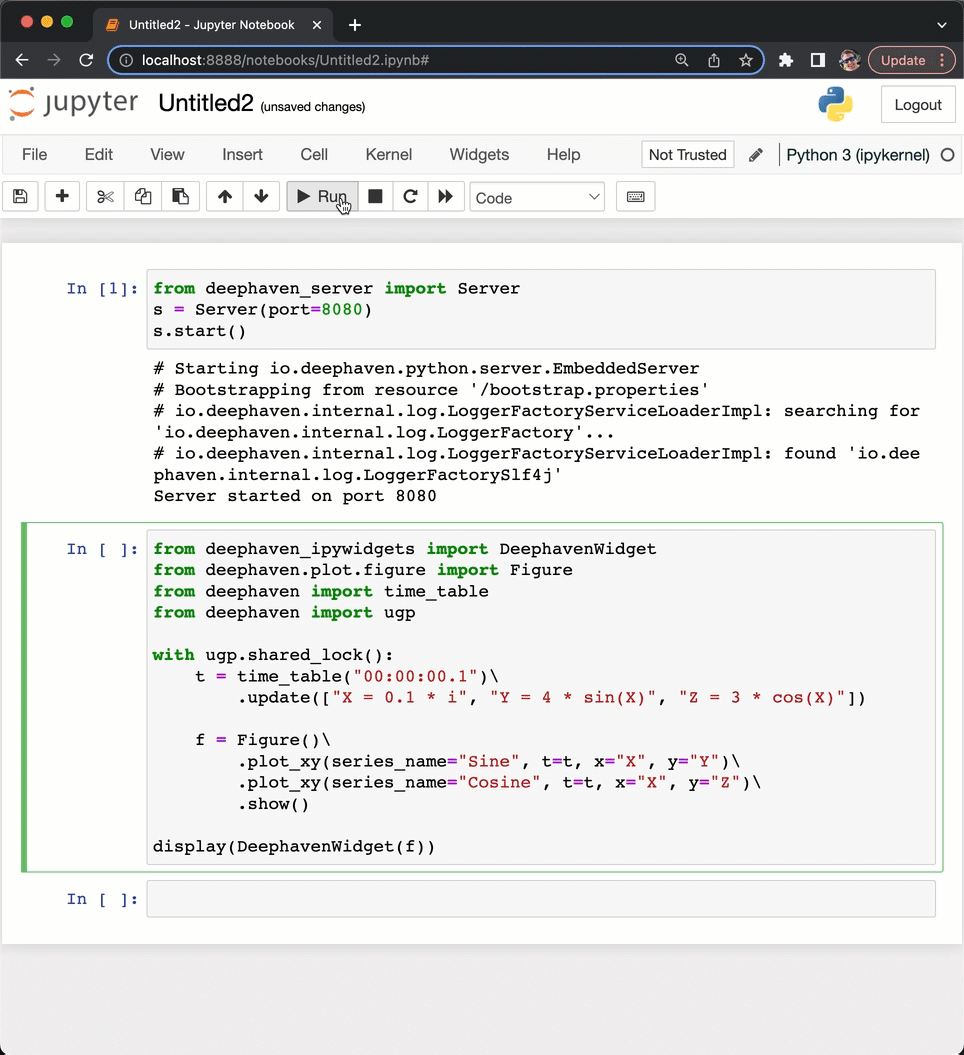
Task: Open the browser extensions puzzle icon
Action: click(x=786, y=61)
